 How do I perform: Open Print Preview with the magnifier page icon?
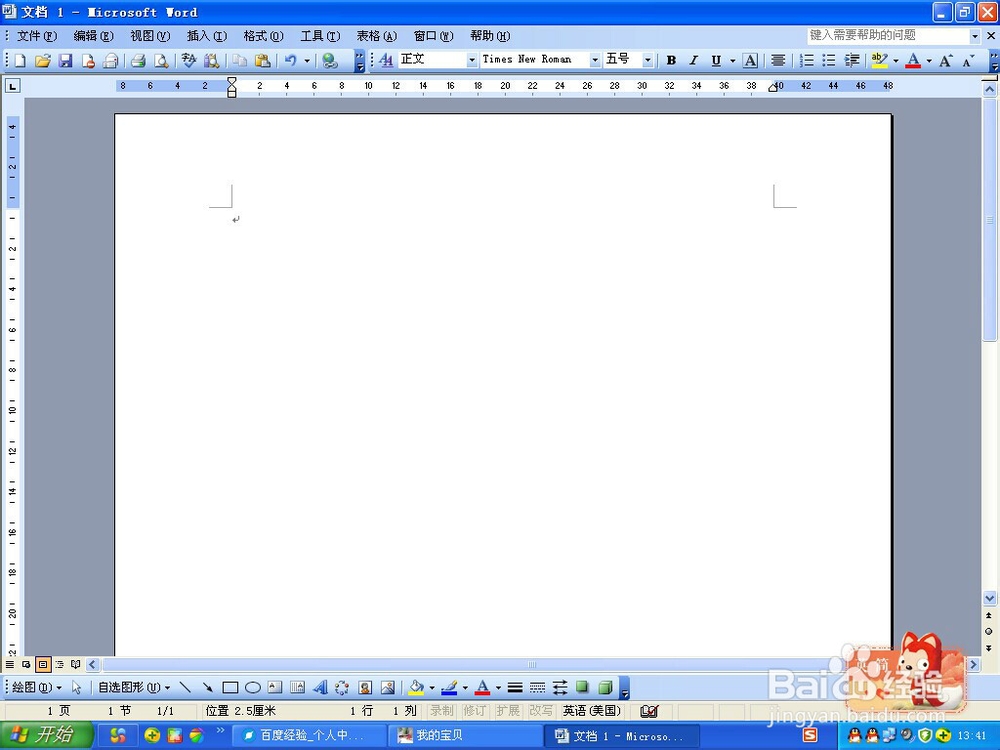click(161, 61)
